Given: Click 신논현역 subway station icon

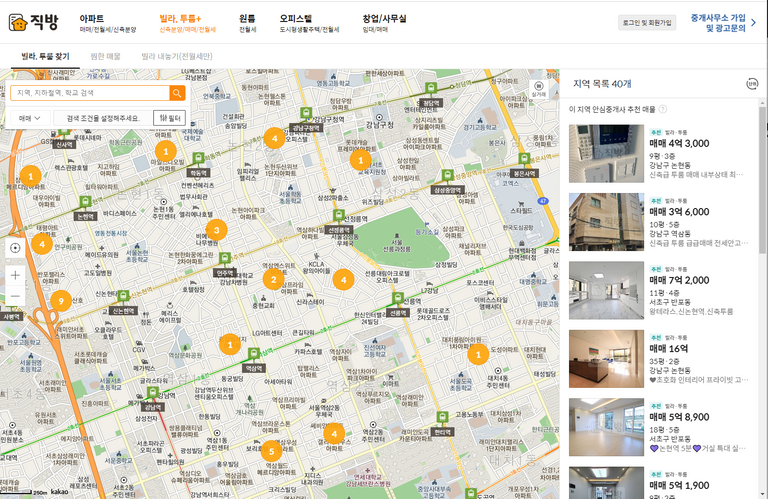Looking at the screenshot, I should coord(123,296).
